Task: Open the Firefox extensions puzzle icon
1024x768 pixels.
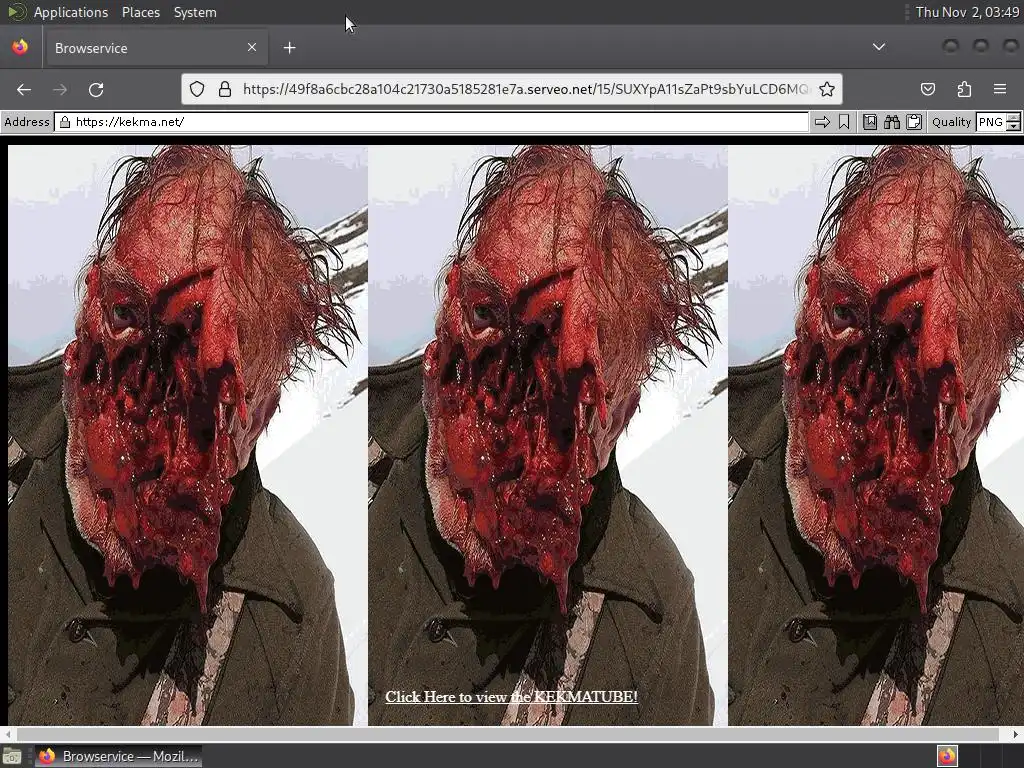Action: tap(964, 89)
